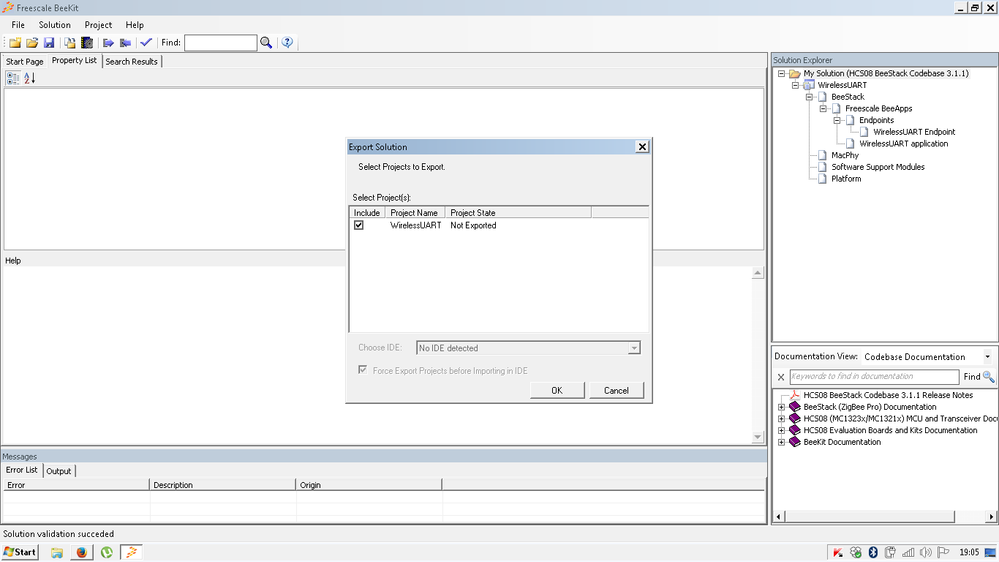Open Firefox from the taskbar

tap(82, 552)
